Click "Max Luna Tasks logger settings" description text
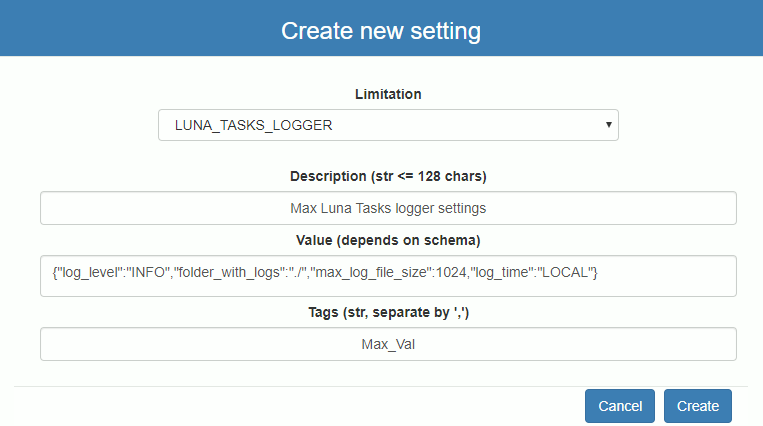 [388, 209]
